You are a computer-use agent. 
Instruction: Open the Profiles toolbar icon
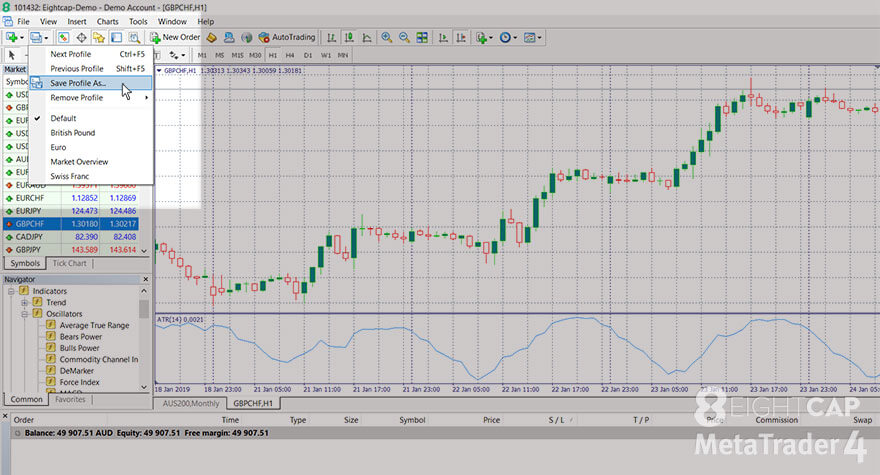point(37,38)
